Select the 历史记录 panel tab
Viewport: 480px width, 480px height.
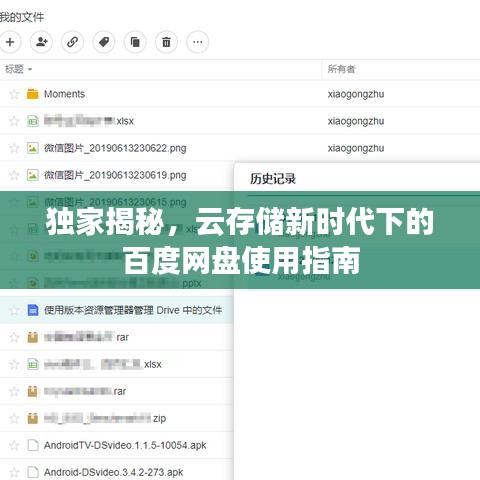click(273, 179)
